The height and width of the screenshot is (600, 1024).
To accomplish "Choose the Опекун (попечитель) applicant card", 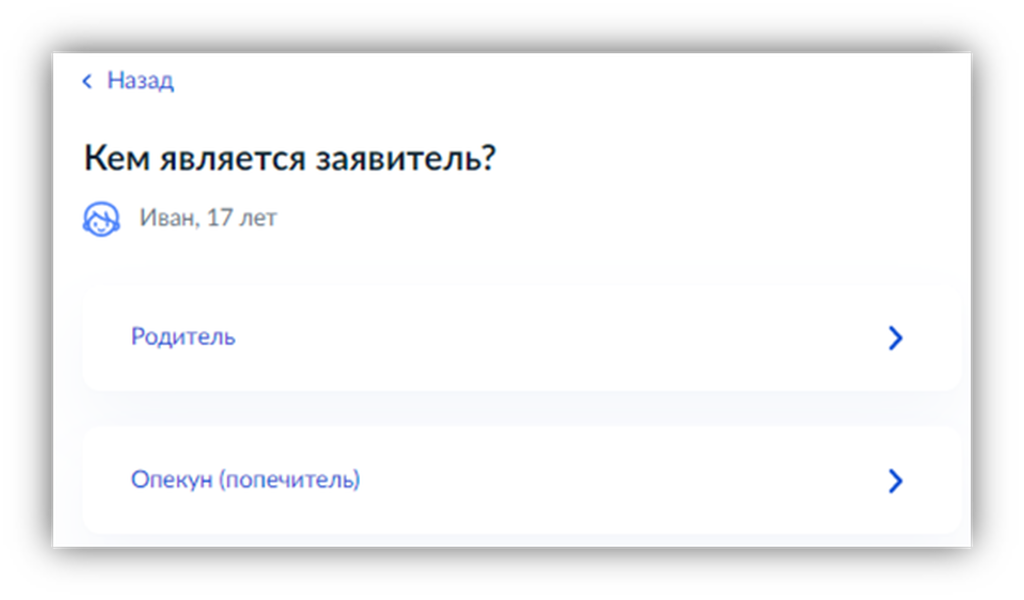I will (x=520, y=481).
